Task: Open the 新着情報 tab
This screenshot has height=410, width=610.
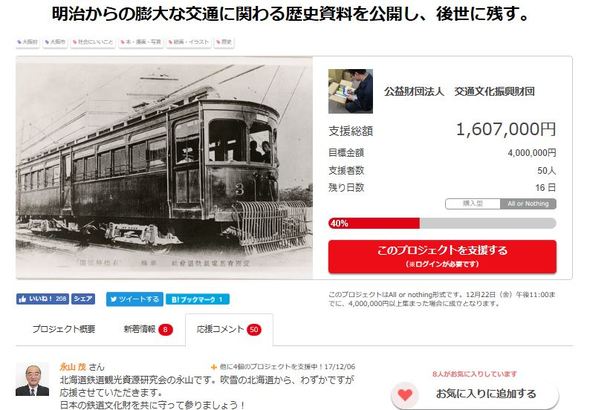Action: point(148,329)
